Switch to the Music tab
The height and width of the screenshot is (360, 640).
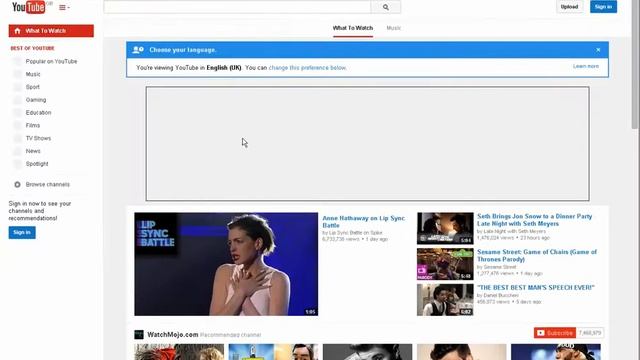pyautogui.click(x=393, y=28)
